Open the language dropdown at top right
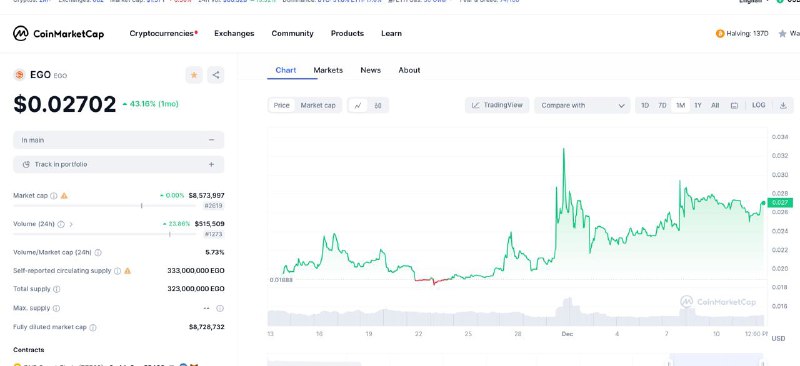This screenshot has width=800, height=366. click(x=754, y=2)
